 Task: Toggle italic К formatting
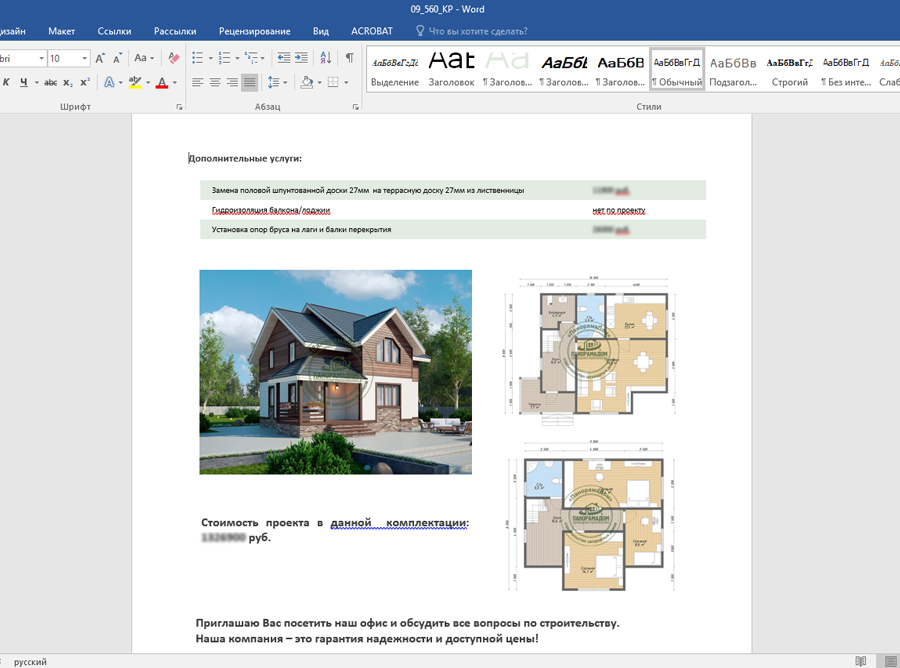coord(6,83)
